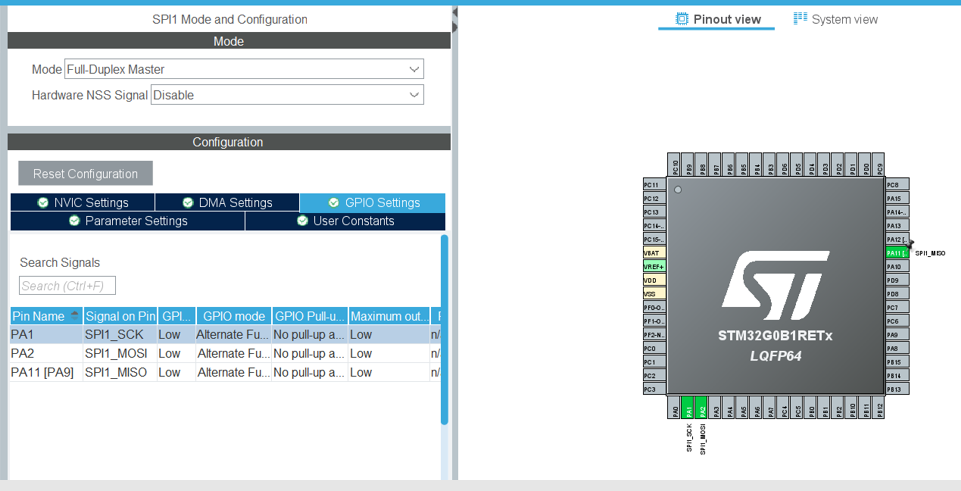Click the PD0 pin on the chip
The width and height of the screenshot is (961, 491).
pos(865,164)
